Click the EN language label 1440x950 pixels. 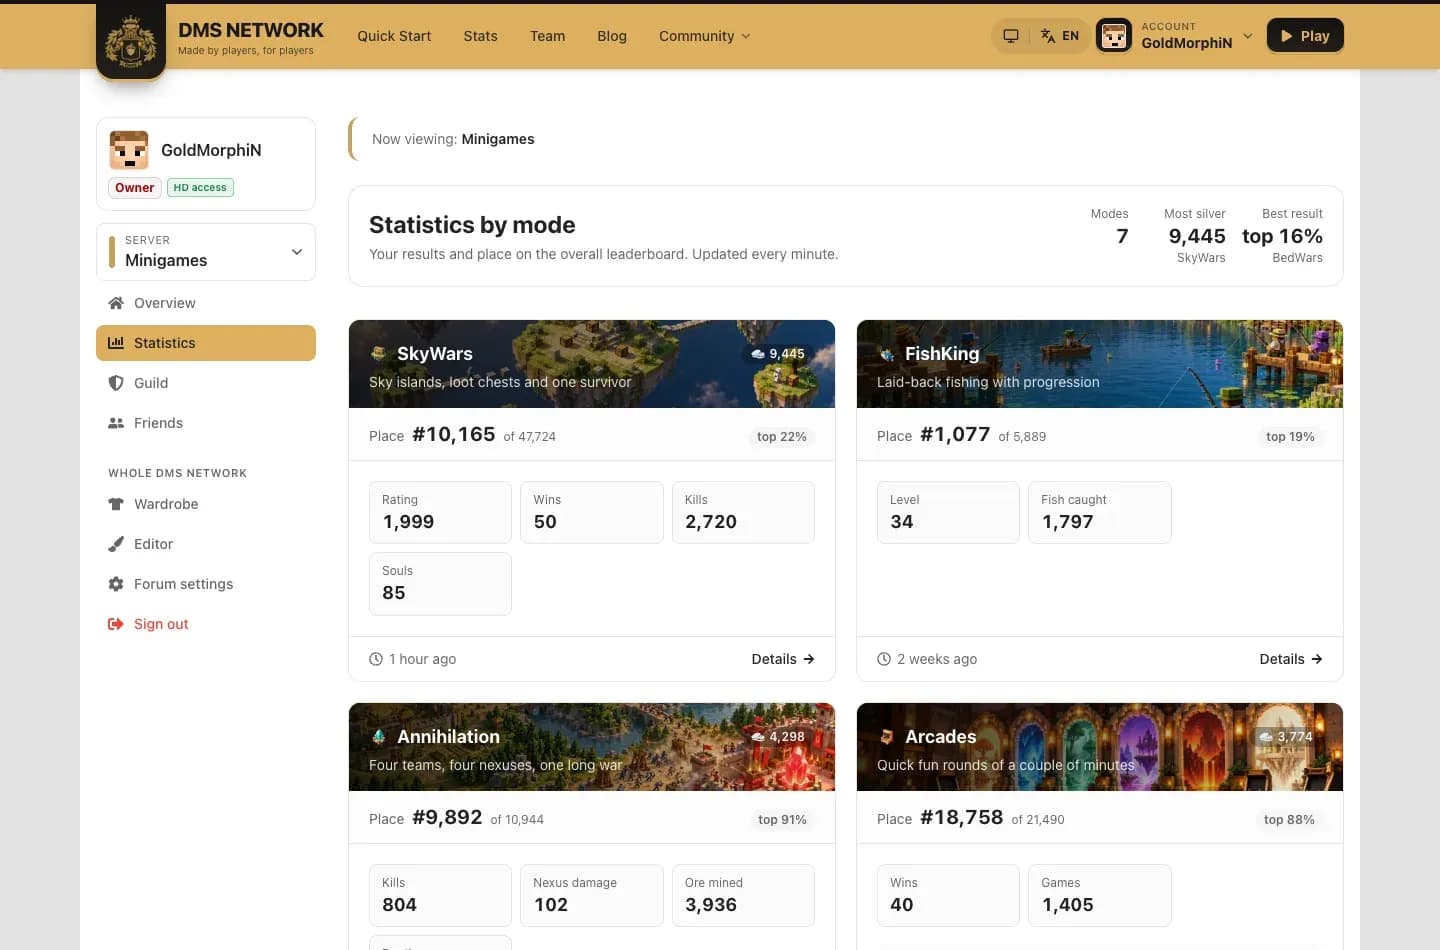(x=1070, y=36)
